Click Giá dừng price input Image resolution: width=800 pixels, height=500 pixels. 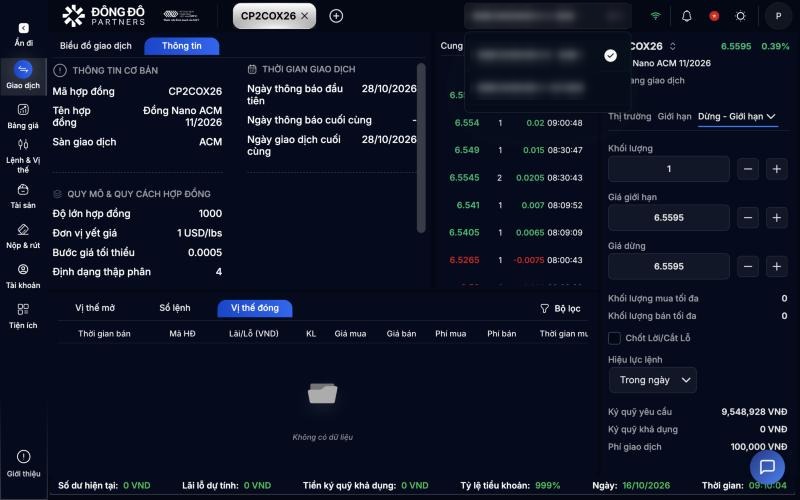click(x=668, y=266)
